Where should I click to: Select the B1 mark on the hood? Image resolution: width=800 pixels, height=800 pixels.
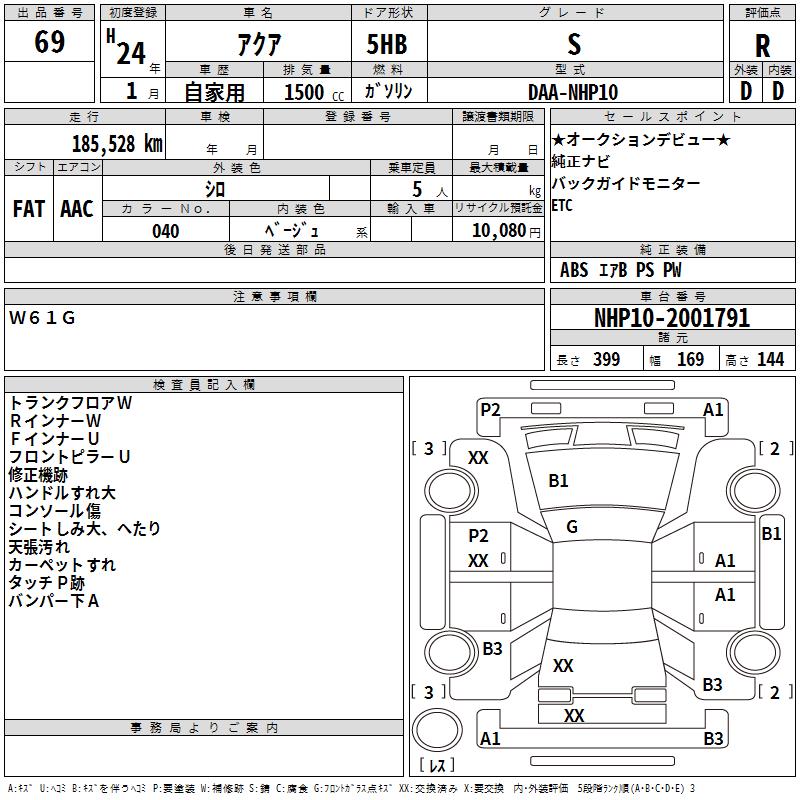pos(558,481)
